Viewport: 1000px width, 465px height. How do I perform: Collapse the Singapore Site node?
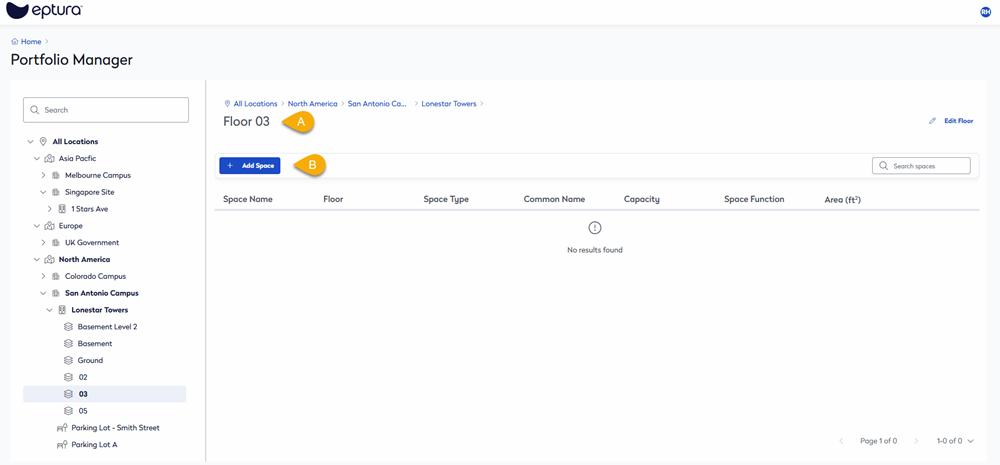click(x=43, y=192)
